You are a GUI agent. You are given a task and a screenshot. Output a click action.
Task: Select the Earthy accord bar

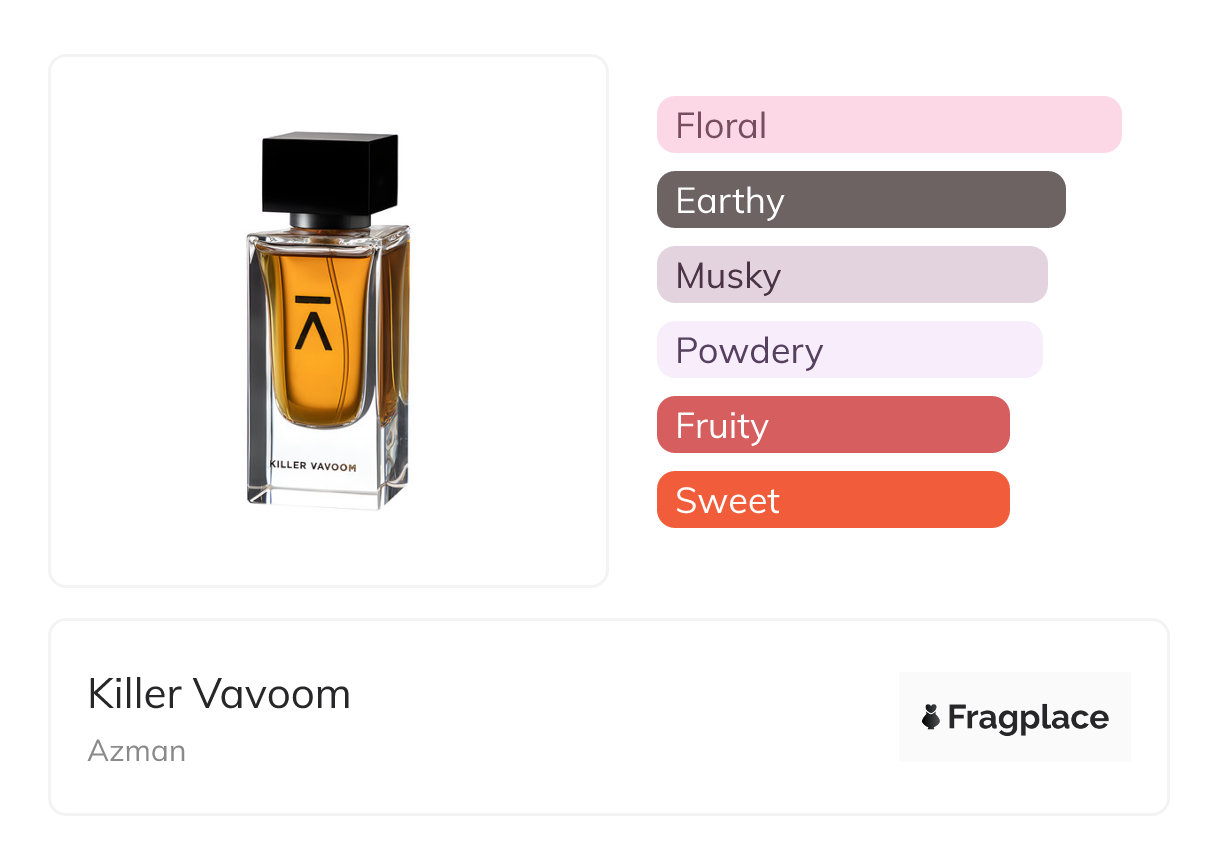pyautogui.click(x=860, y=200)
